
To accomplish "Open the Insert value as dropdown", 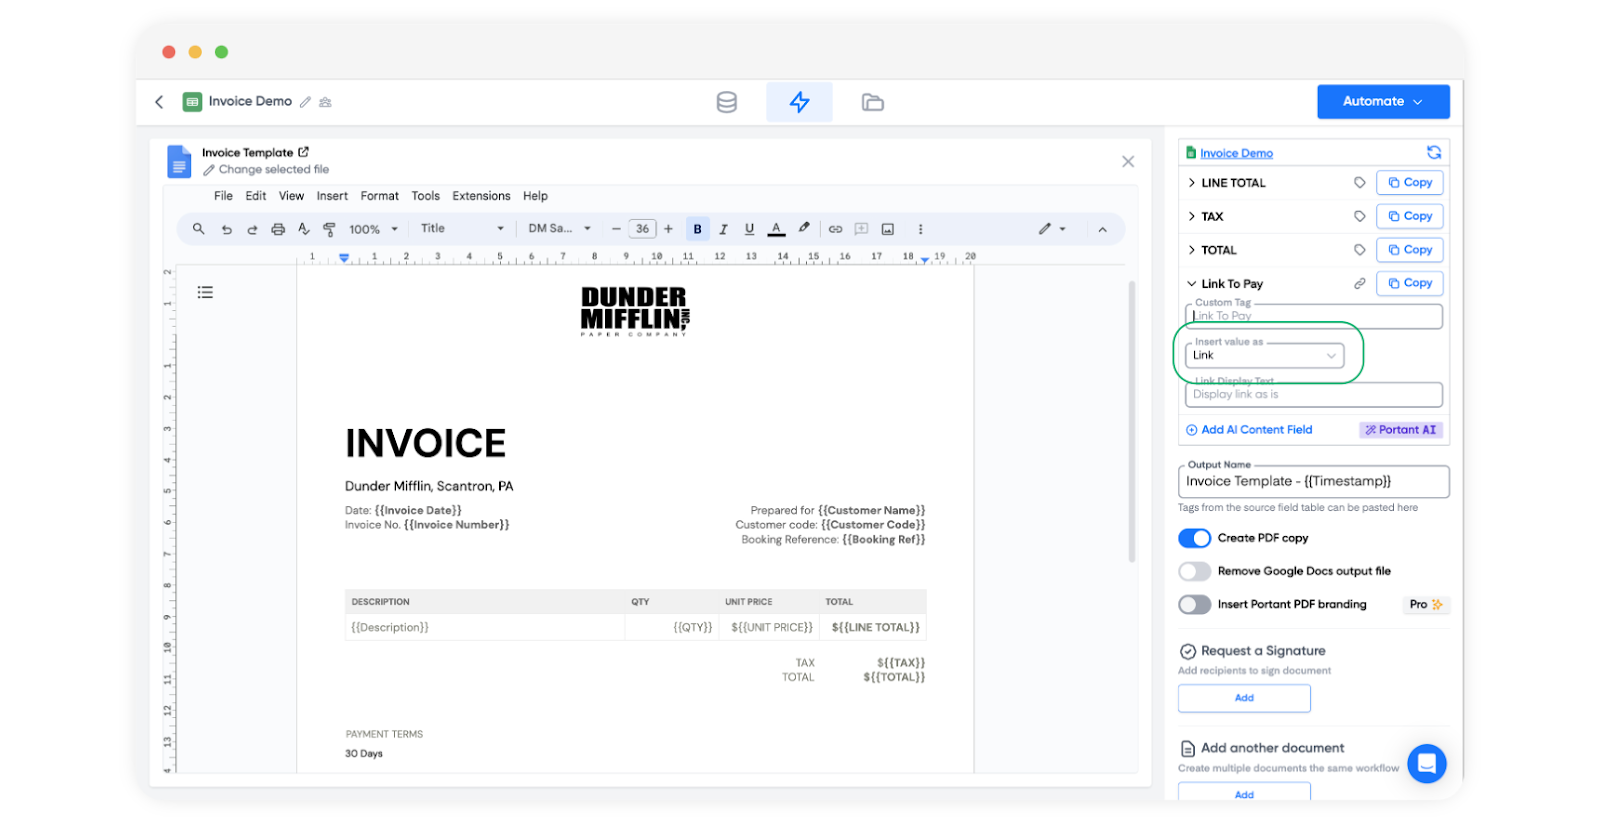I will click(x=1264, y=355).
